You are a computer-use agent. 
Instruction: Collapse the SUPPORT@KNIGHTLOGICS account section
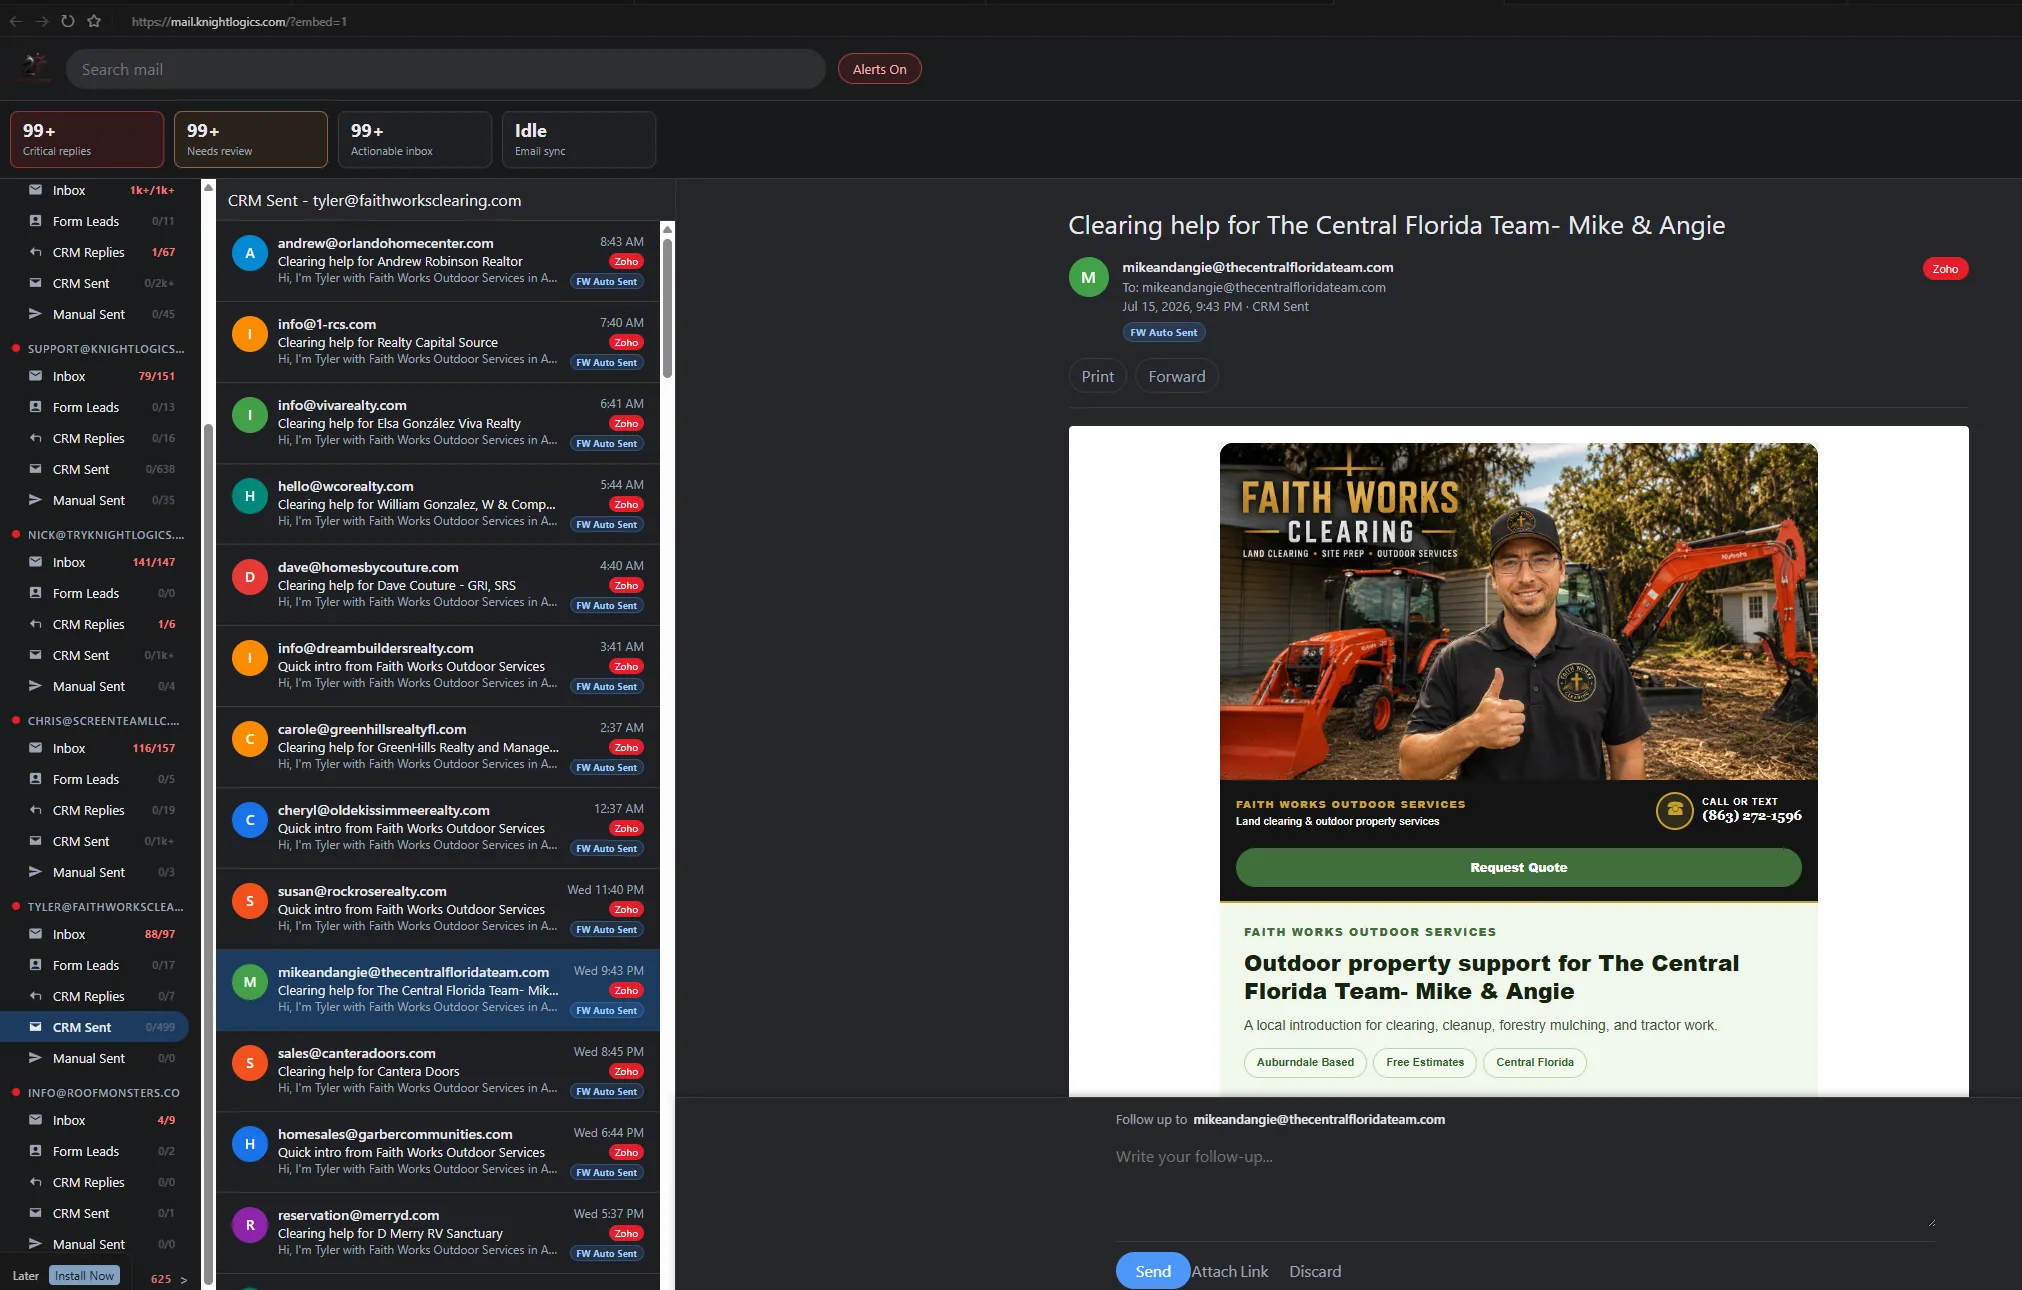click(98, 349)
